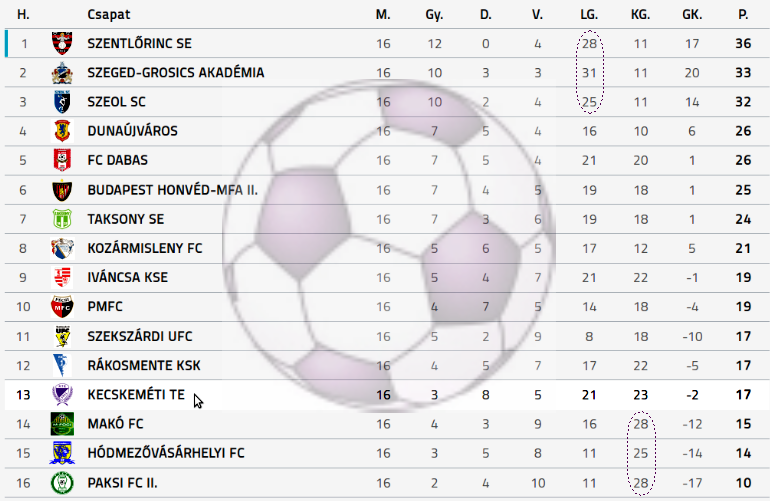Sort by the LG. goals column header
Image resolution: width=770 pixels, height=501 pixels.
tap(589, 14)
